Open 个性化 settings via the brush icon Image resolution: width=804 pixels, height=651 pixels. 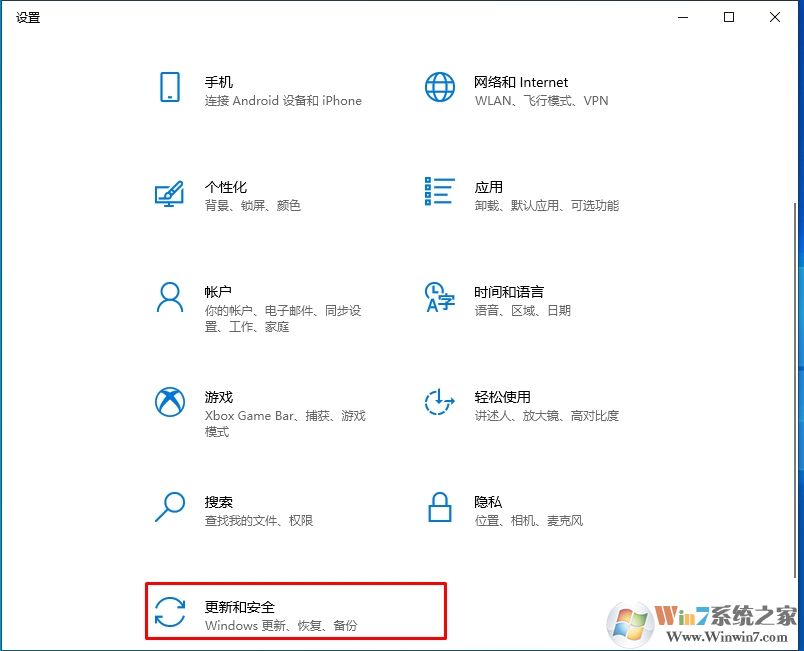[170, 192]
